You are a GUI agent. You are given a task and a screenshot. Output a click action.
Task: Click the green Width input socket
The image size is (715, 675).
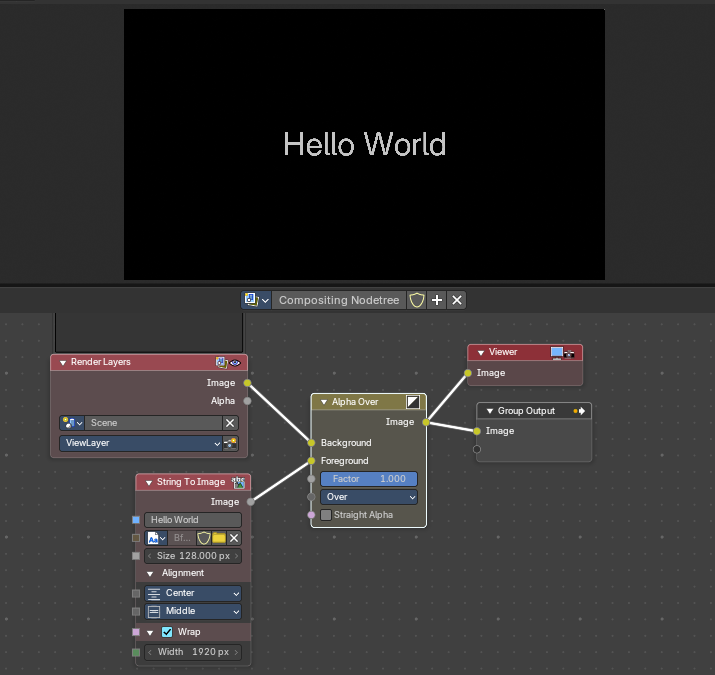tap(136, 652)
